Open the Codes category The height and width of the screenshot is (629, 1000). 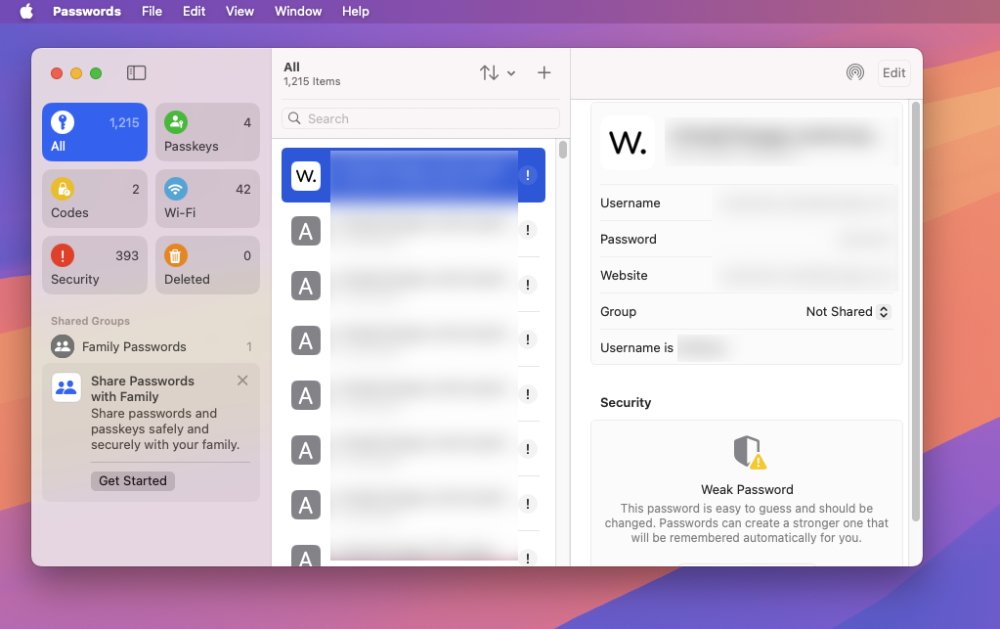(x=94, y=198)
